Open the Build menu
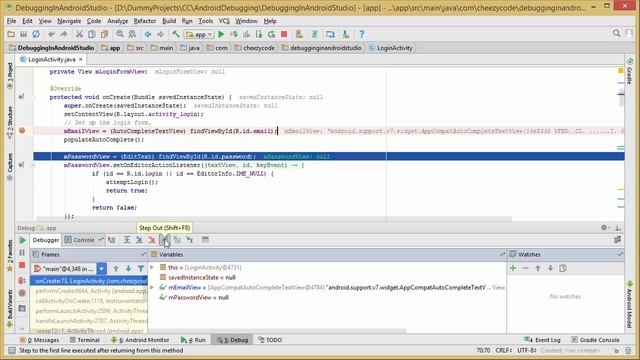640x360 pixels. pos(169,21)
